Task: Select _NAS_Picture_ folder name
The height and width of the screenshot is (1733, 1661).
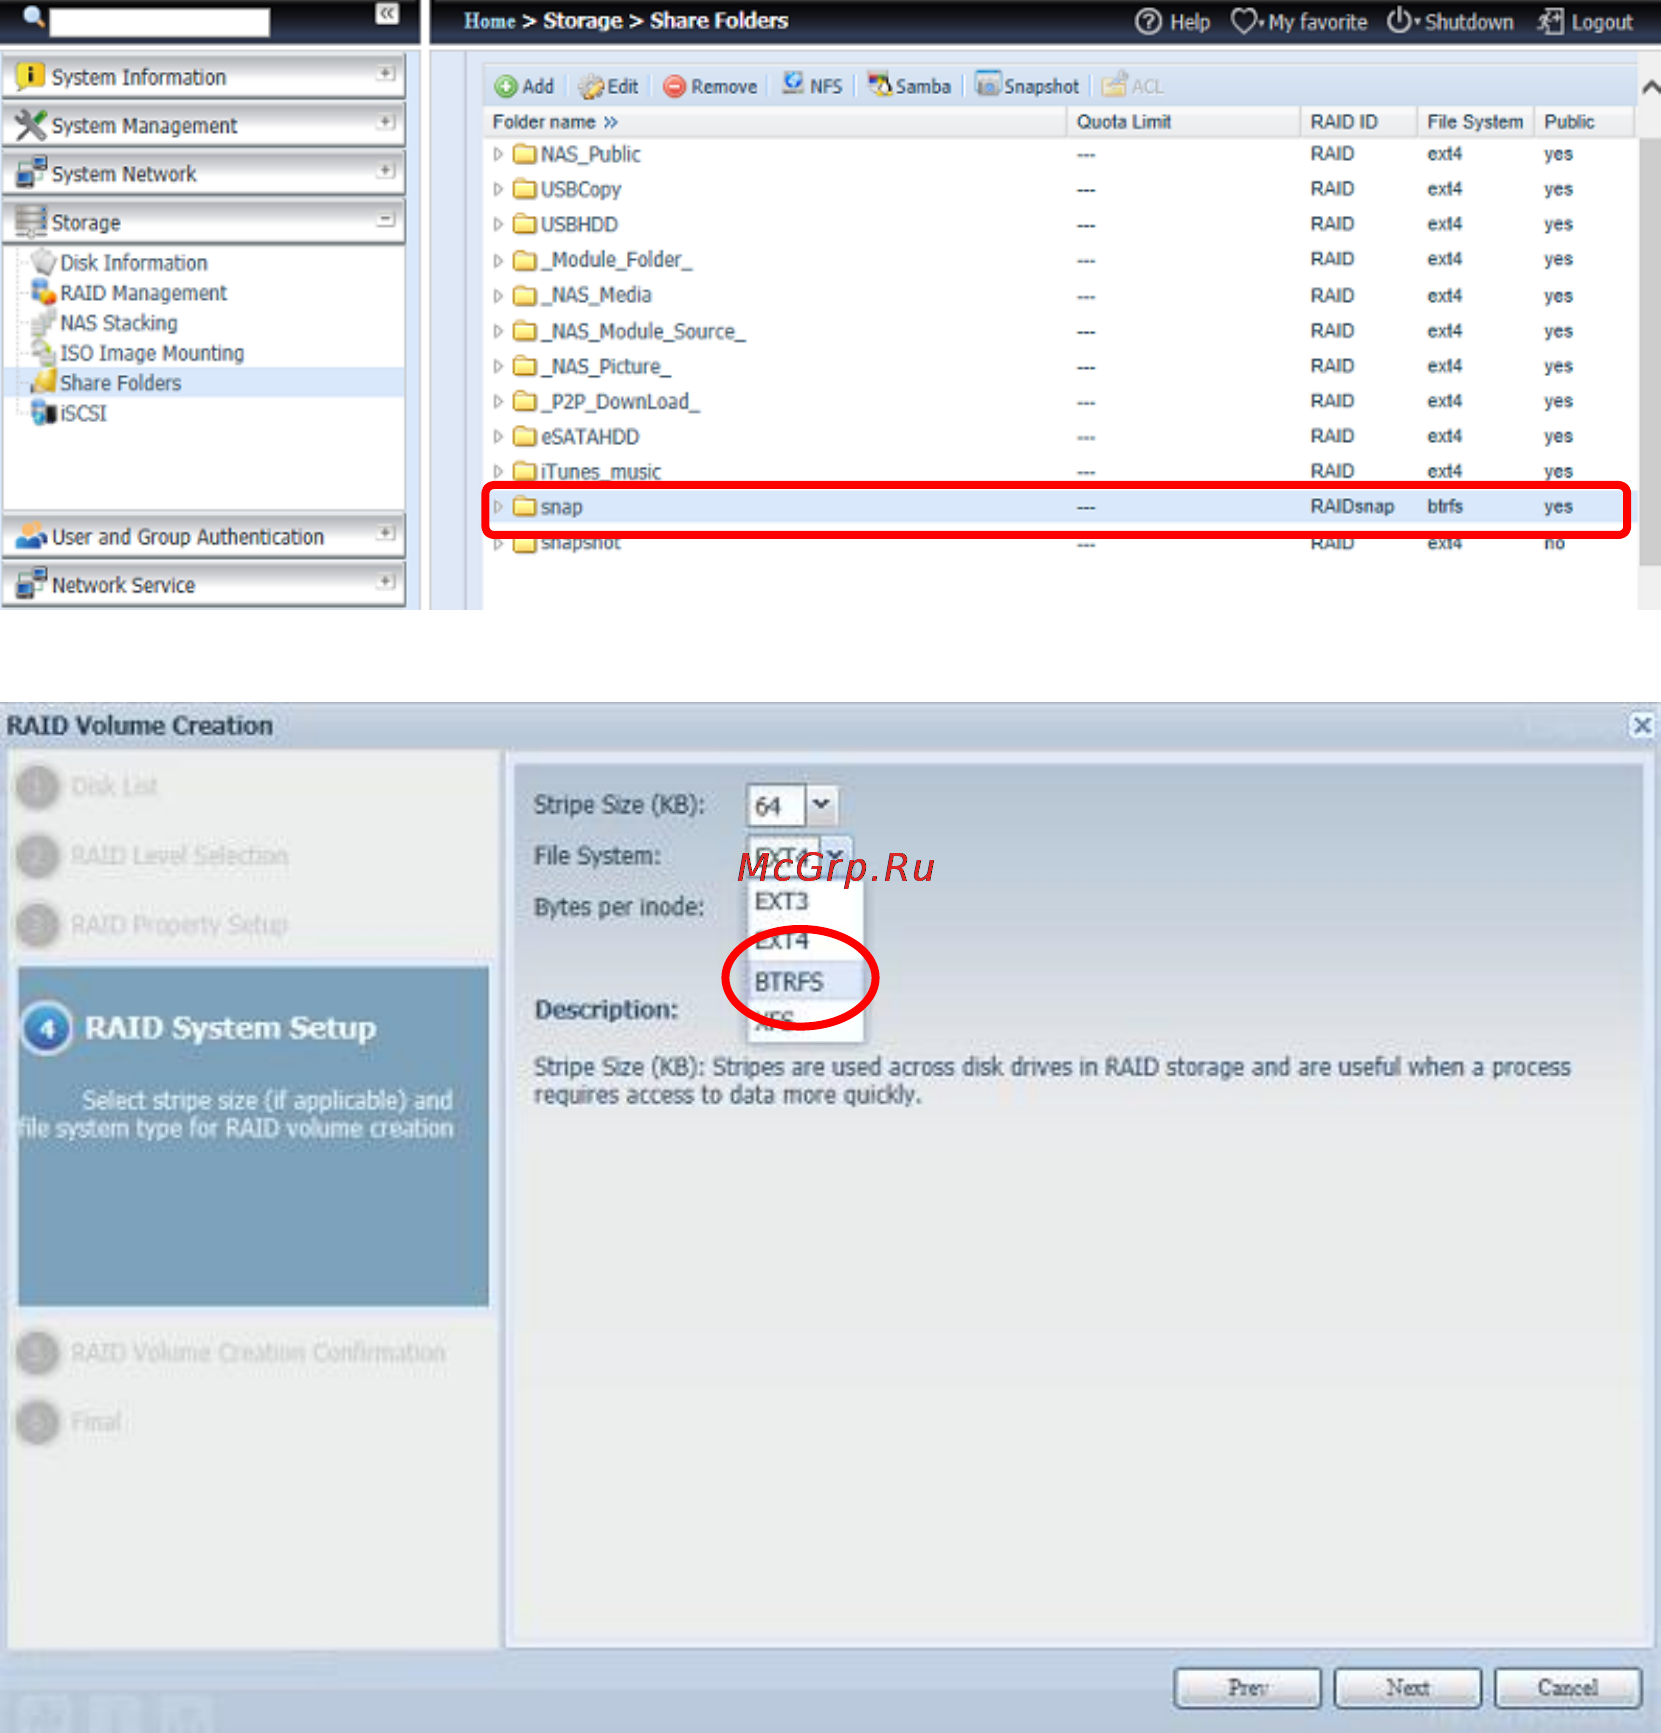Action: (x=606, y=366)
